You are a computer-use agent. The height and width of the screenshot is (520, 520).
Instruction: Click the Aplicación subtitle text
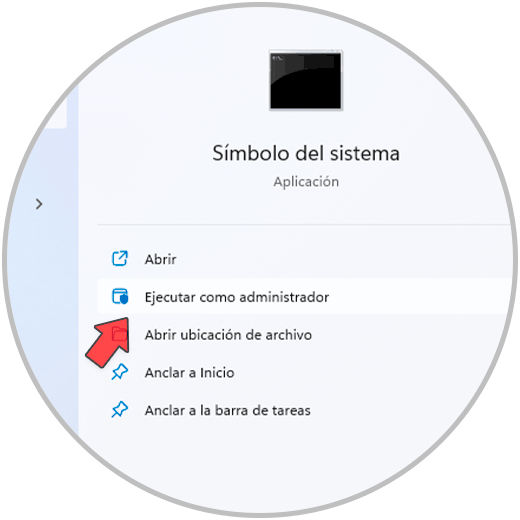[306, 182]
